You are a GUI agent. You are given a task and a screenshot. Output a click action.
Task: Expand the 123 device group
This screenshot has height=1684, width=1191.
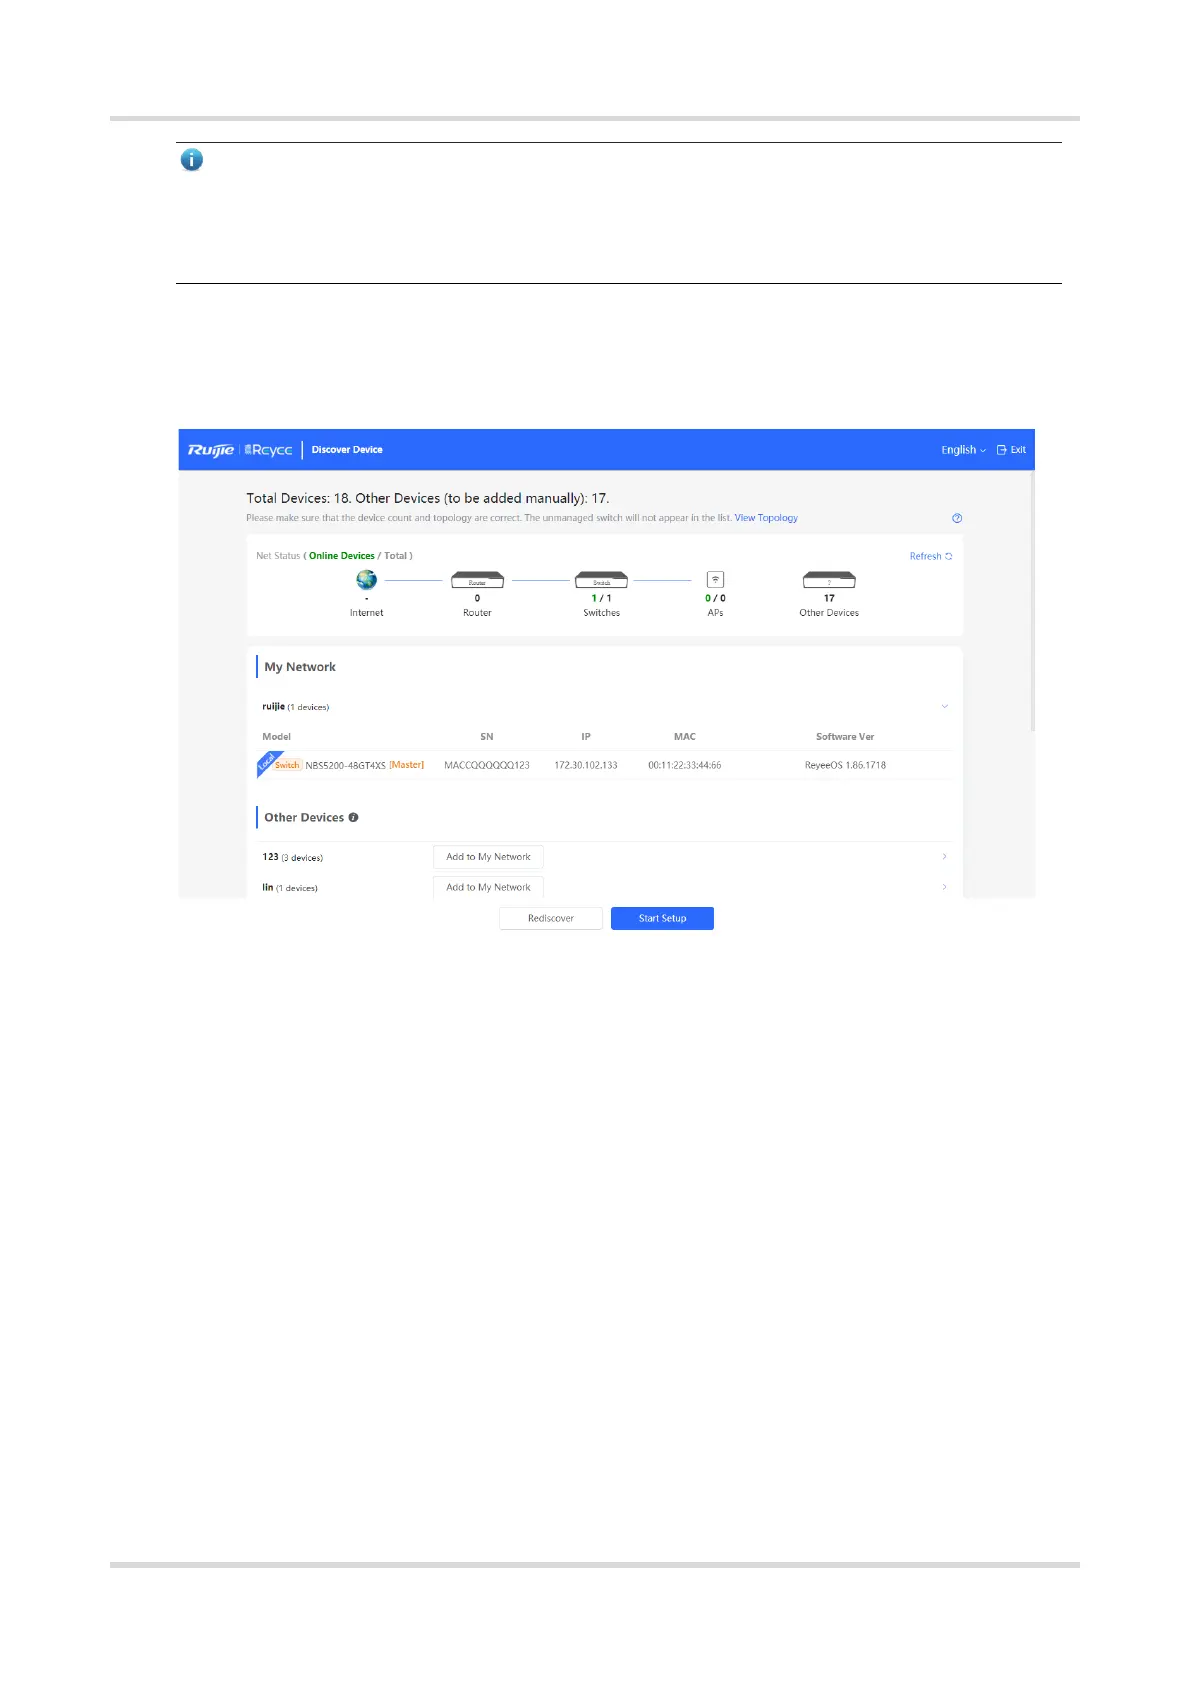[x=944, y=857]
